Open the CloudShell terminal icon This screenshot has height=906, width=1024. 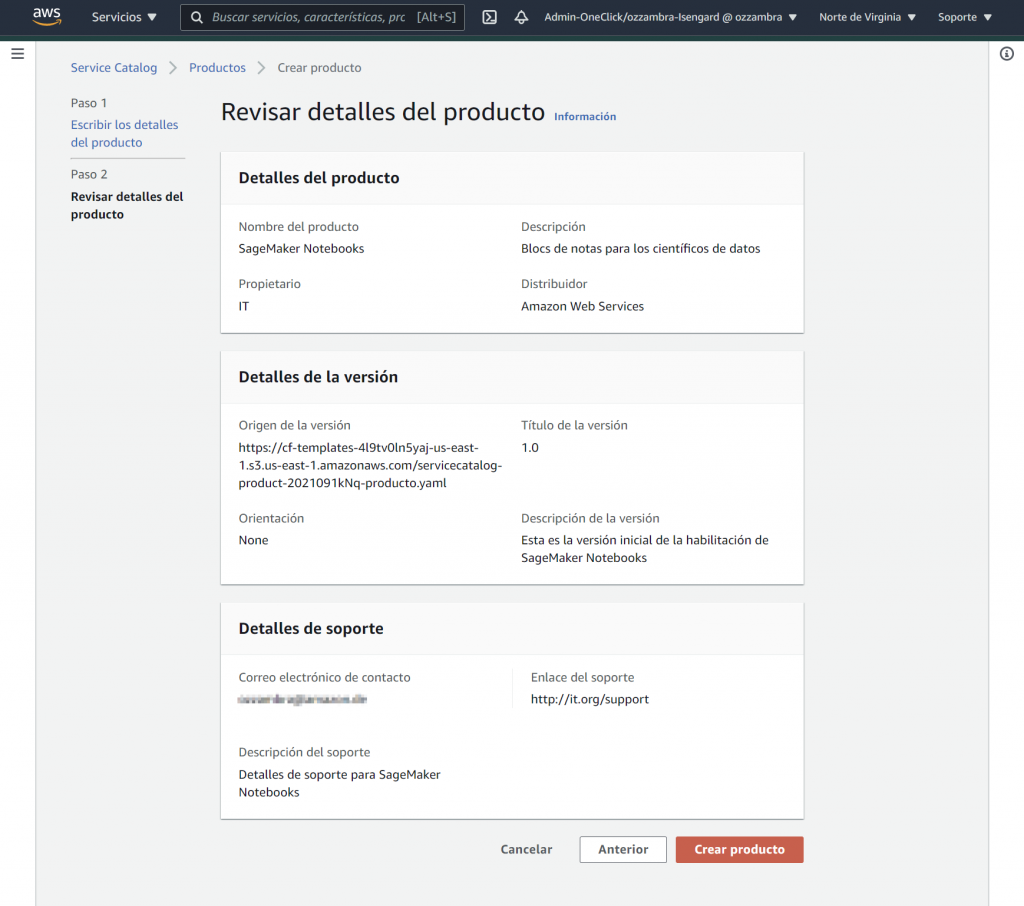[489, 17]
